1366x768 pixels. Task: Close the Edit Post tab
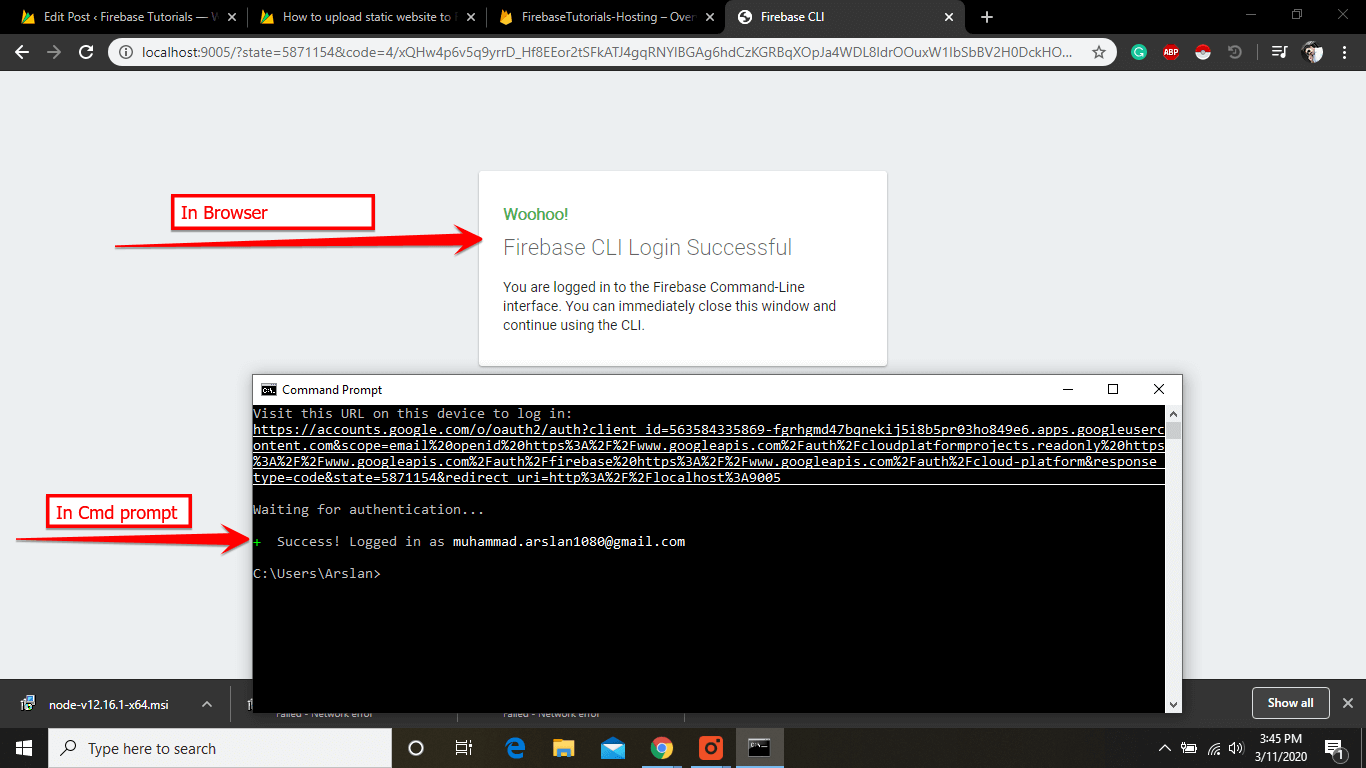230,17
